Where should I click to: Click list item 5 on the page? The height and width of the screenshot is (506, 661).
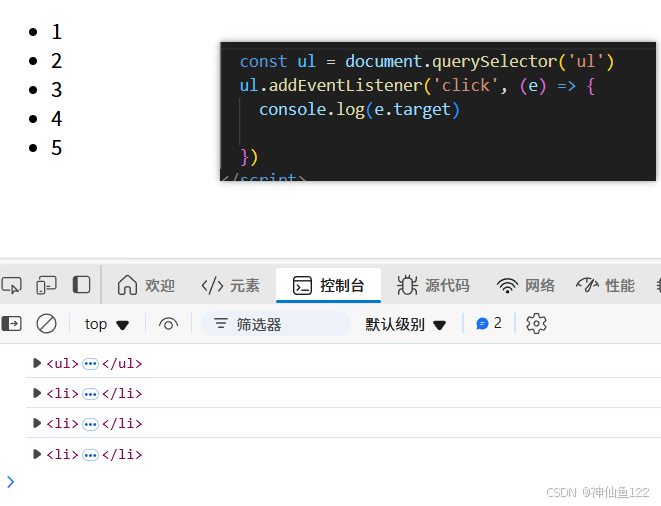[56, 148]
